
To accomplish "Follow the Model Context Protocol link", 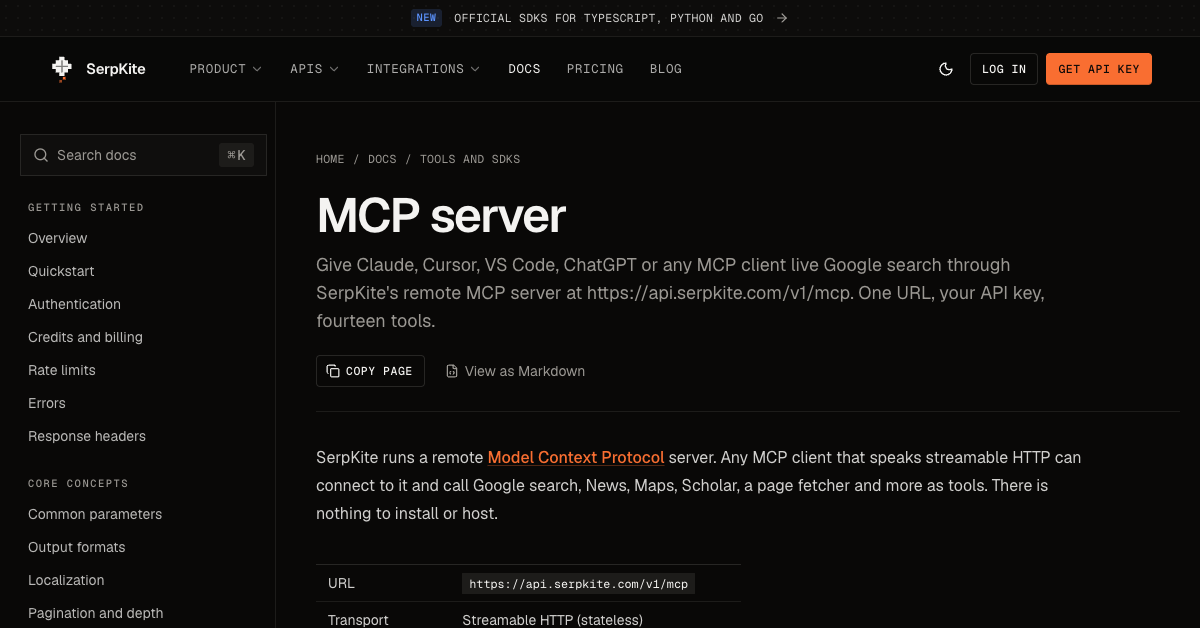I will 576,457.
